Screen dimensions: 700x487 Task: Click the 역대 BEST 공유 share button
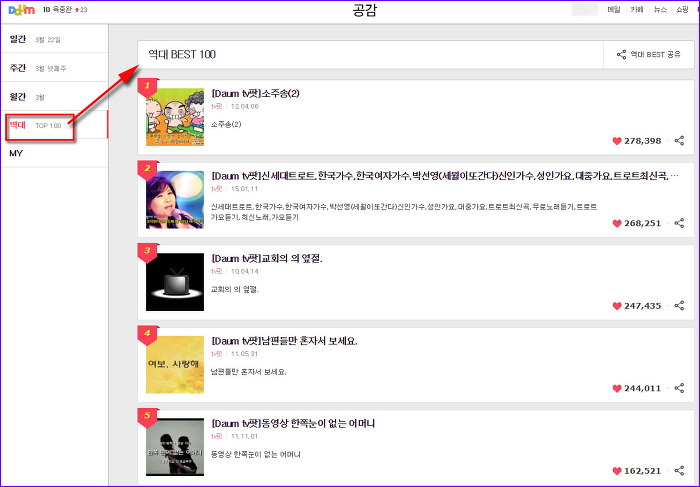(649, 54)
